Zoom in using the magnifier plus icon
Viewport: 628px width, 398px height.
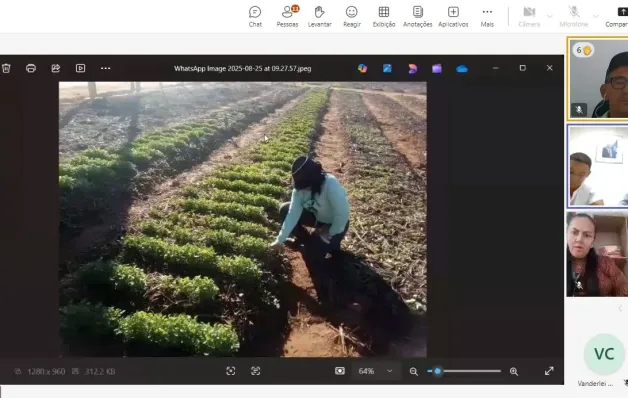(x=514, y=372)
